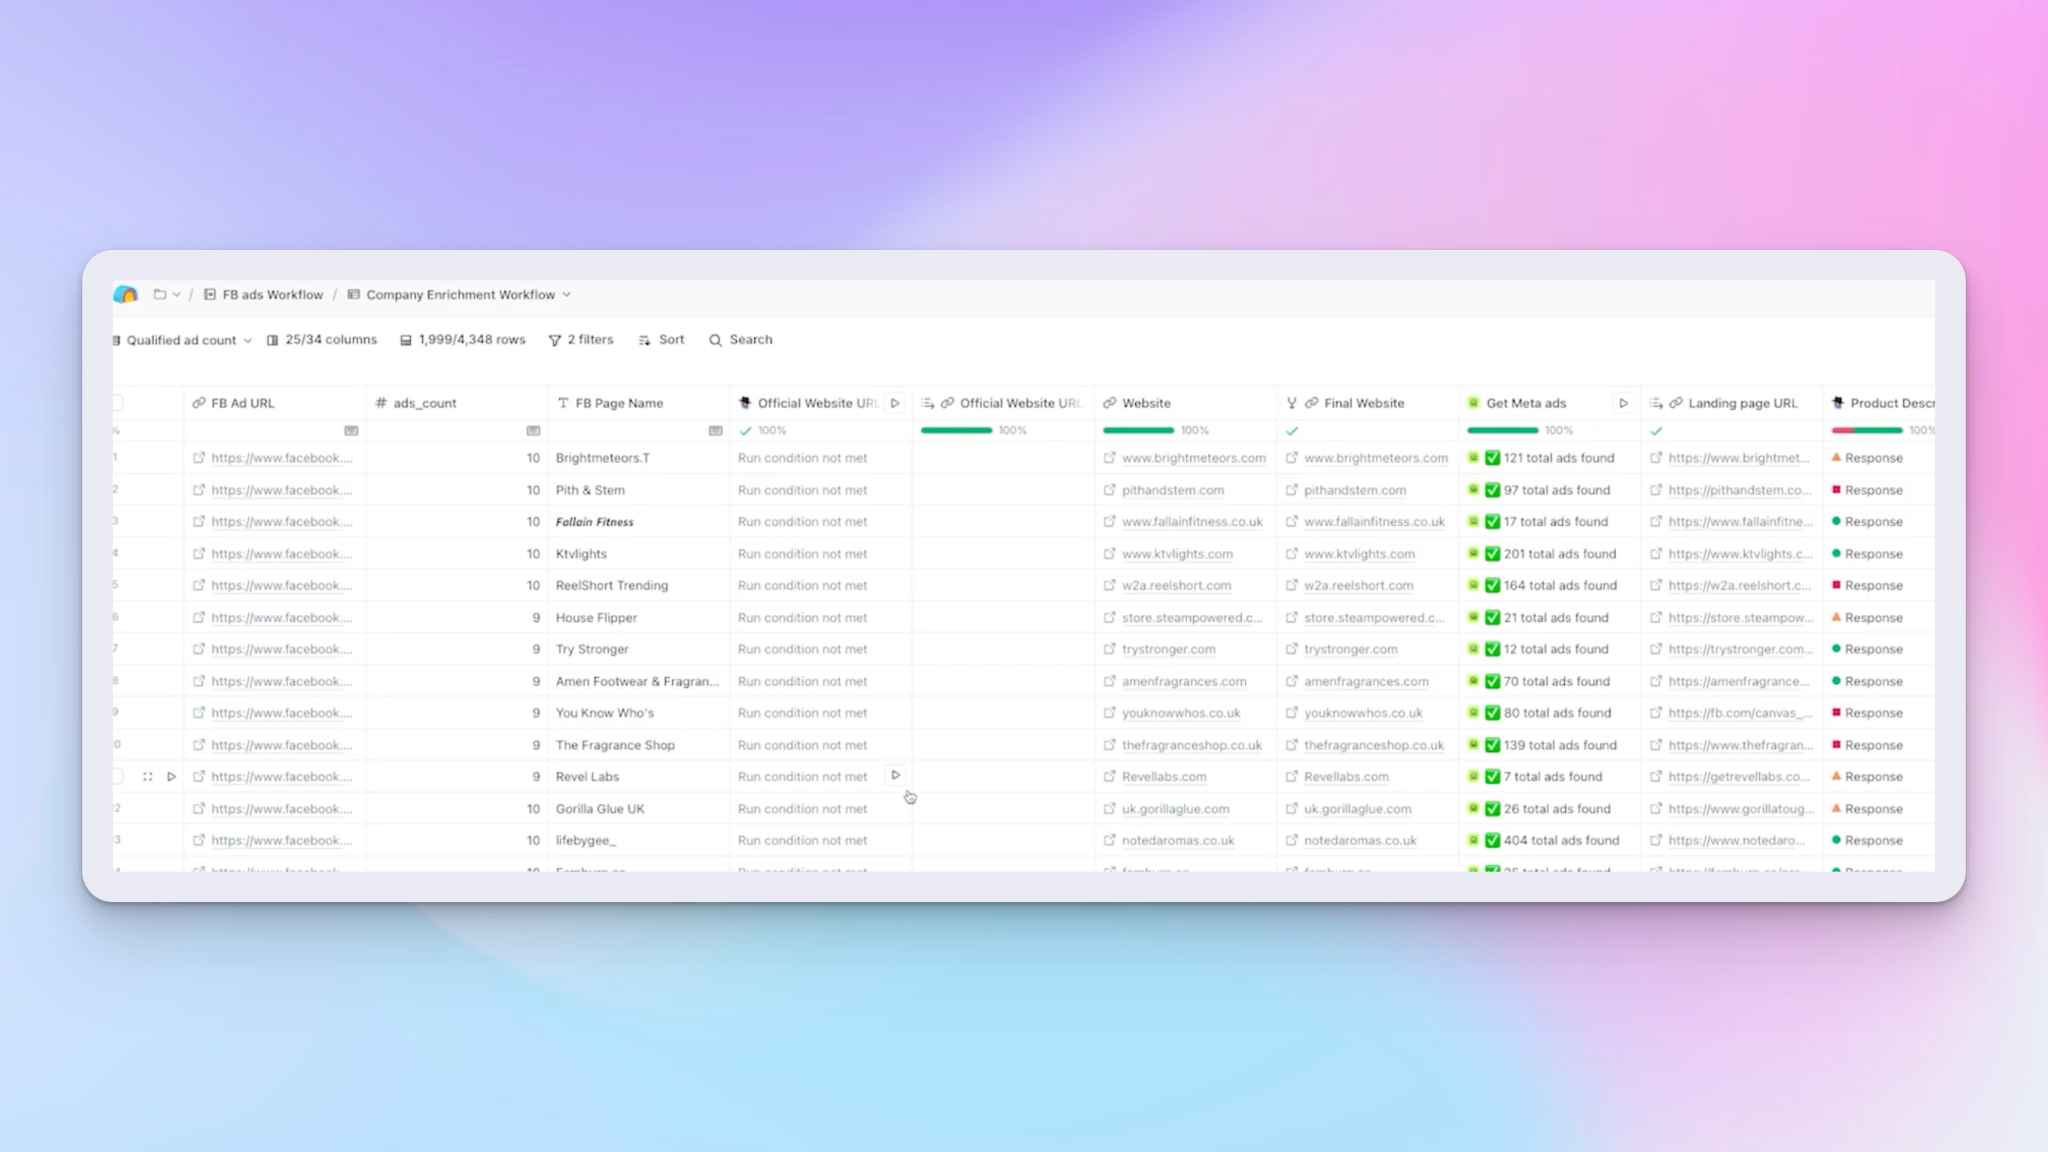2048x1152 pixels.
Task: Expand the folder chevron in the breadcrumb
Action: tap(176, 294)
